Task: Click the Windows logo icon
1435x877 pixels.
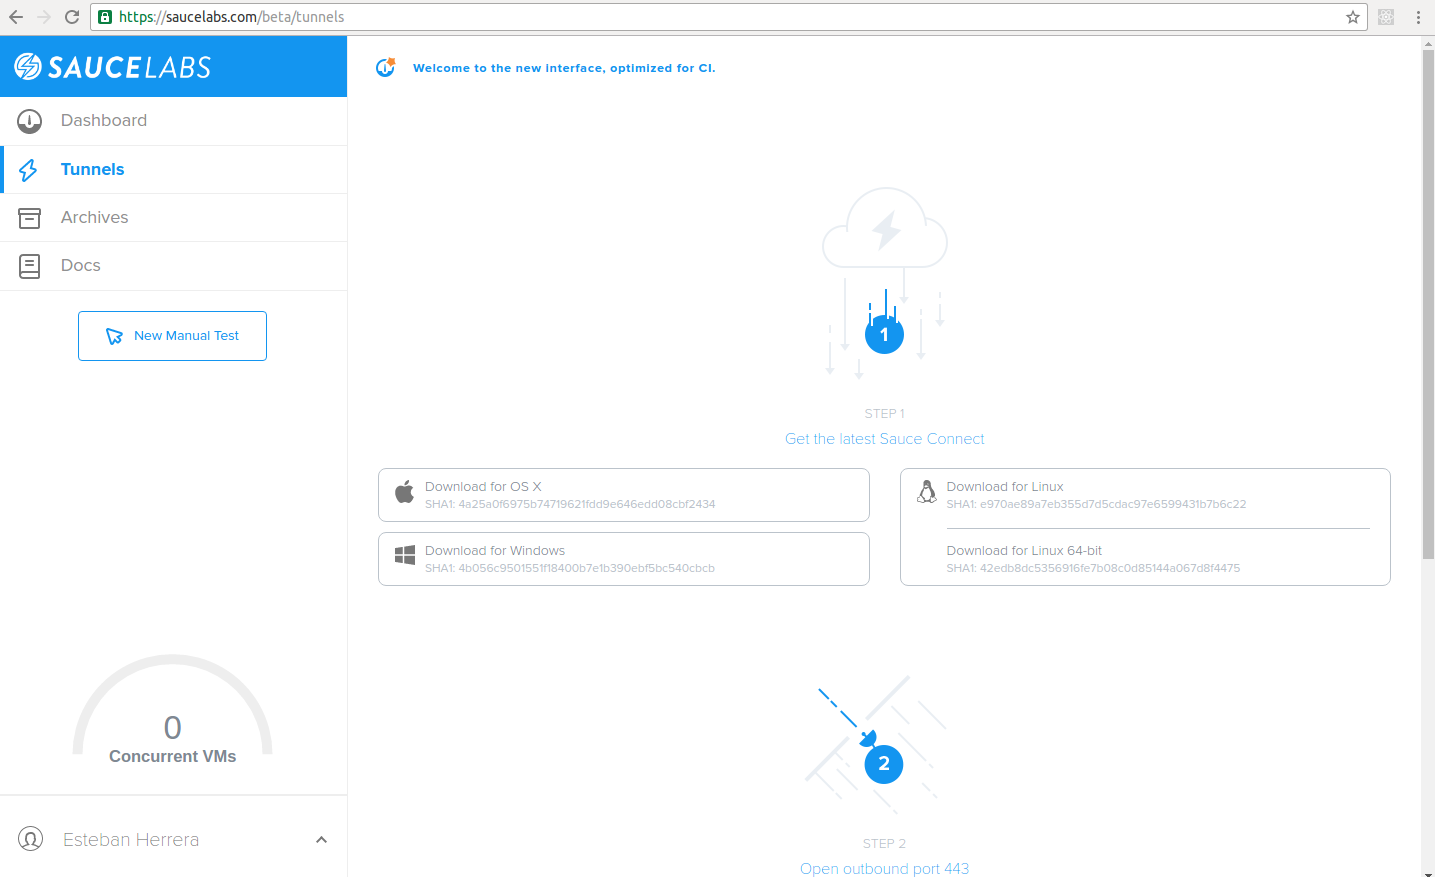Action: coord(405,555)
